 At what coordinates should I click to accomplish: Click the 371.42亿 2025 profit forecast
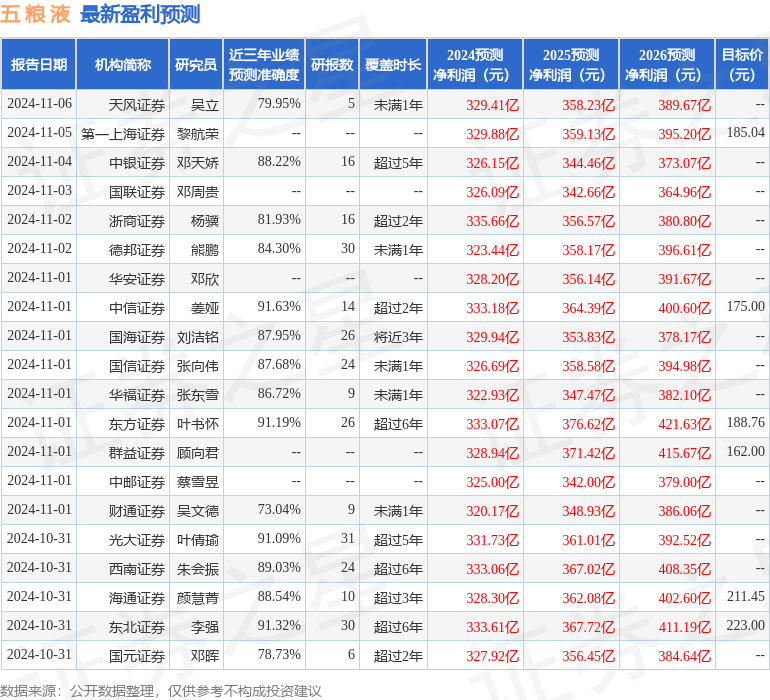click(588, 452)
